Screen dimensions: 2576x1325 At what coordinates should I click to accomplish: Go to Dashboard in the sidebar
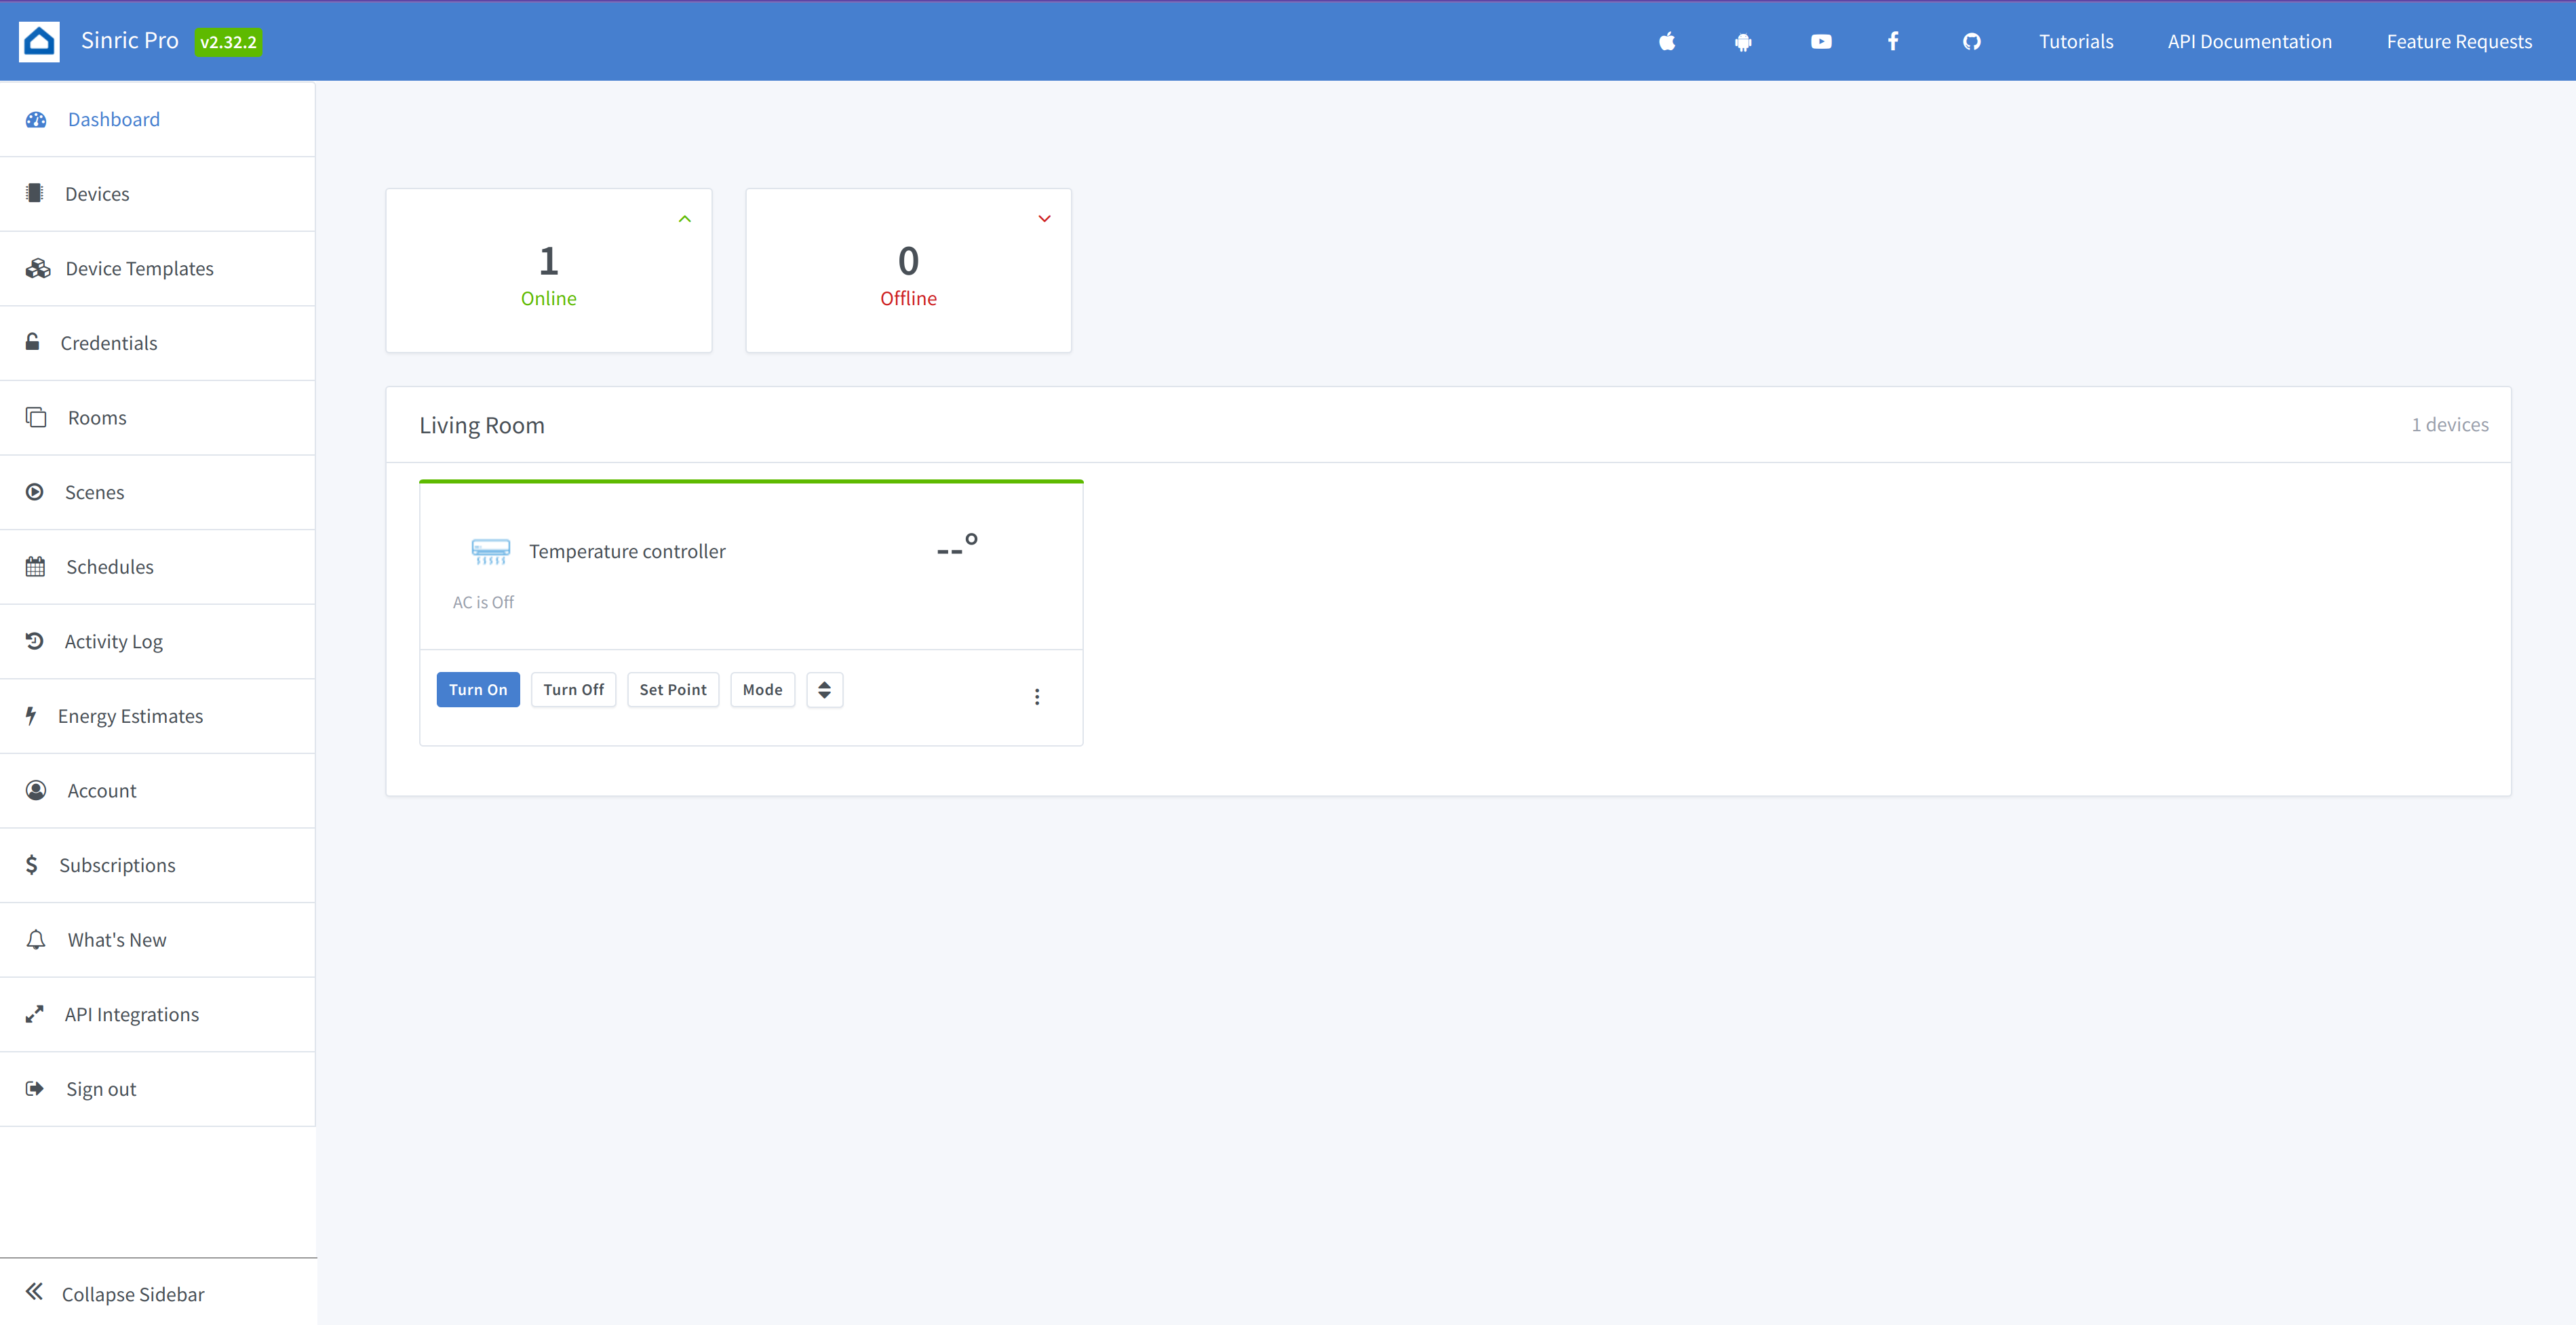[x=158, y=119]
